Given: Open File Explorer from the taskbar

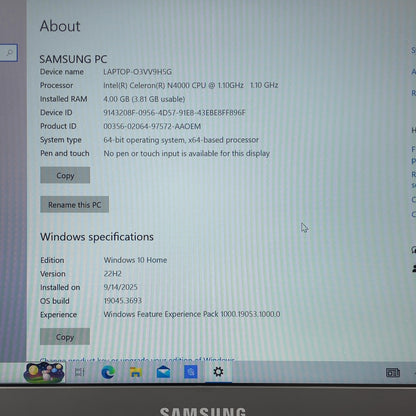Looking at the screenshot, I should [136, 372].
